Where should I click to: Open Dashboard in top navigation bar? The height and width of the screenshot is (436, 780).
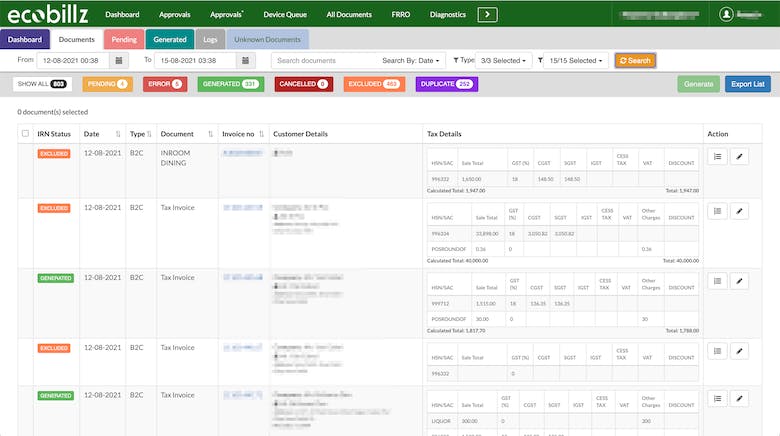click(122, 14)
